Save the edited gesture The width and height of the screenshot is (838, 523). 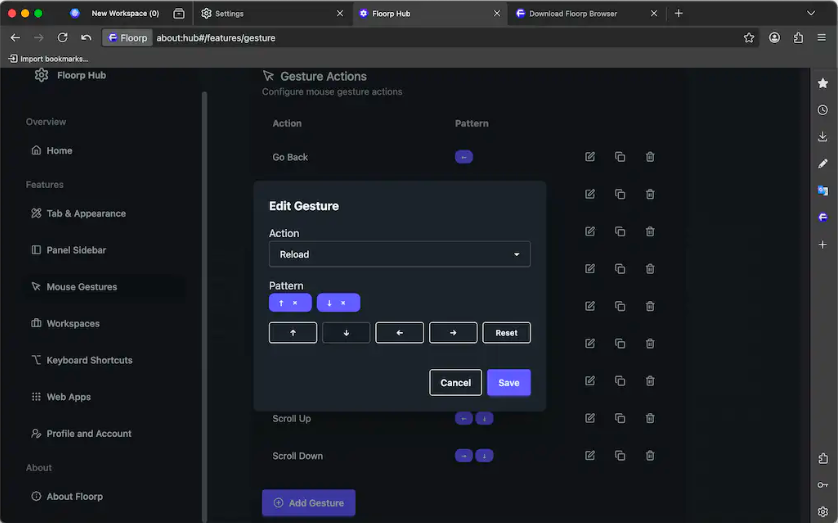(508, 383)
